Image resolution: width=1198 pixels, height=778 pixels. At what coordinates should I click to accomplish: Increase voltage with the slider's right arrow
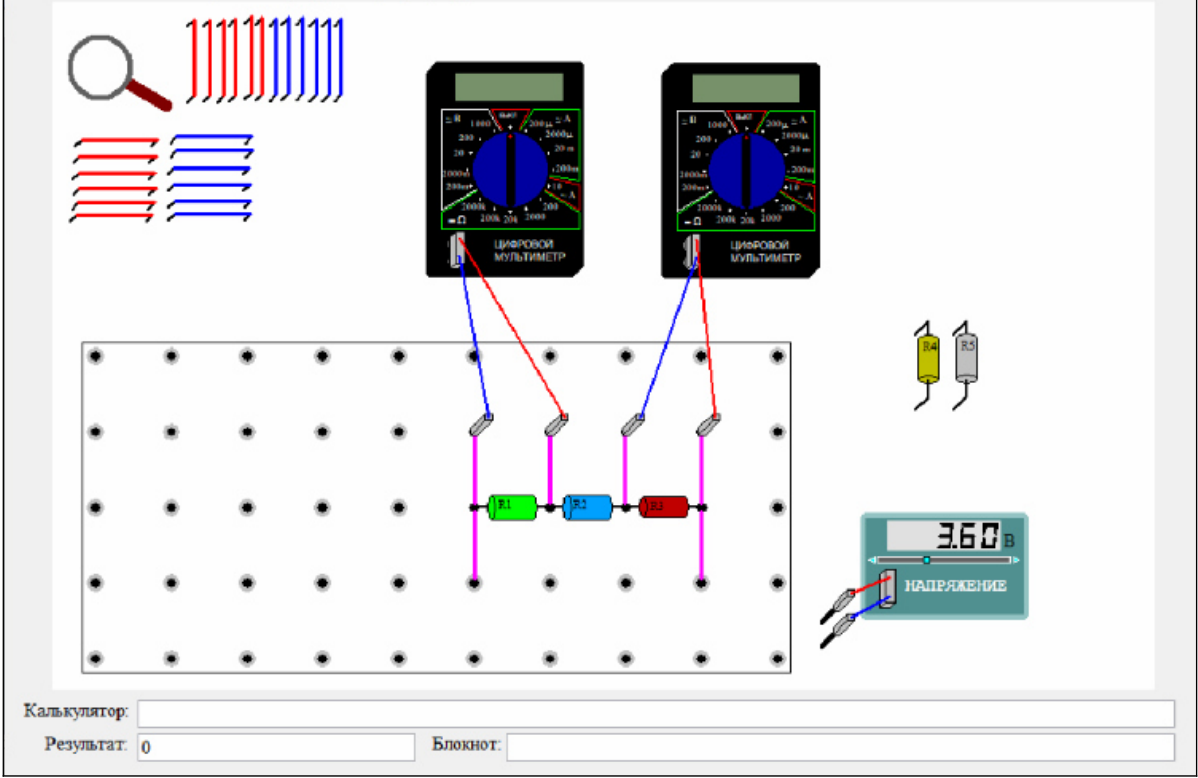click(x=1015, y=560)
